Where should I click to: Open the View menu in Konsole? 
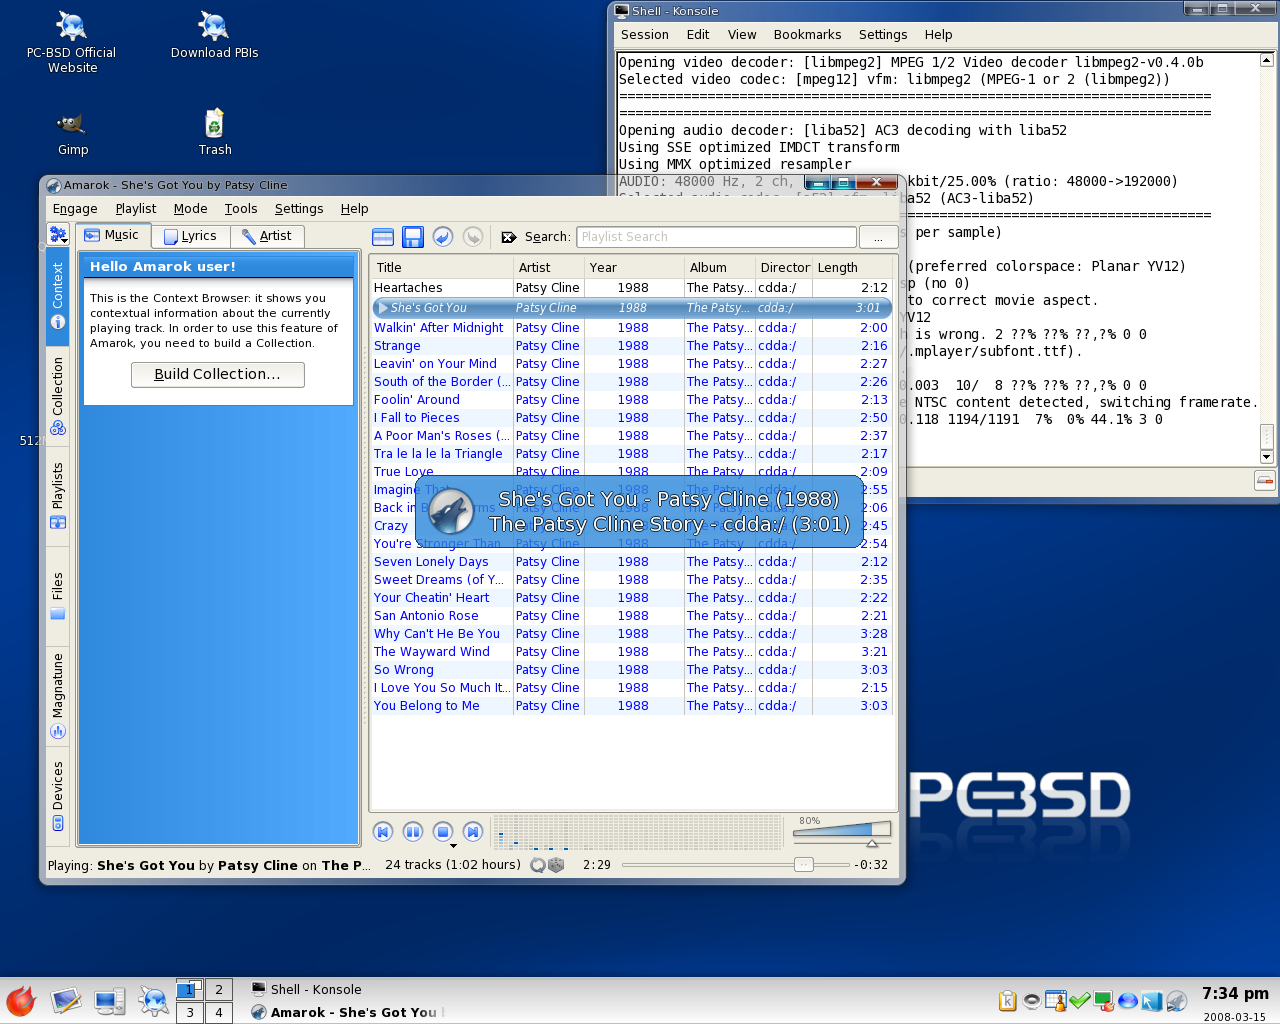742,35
